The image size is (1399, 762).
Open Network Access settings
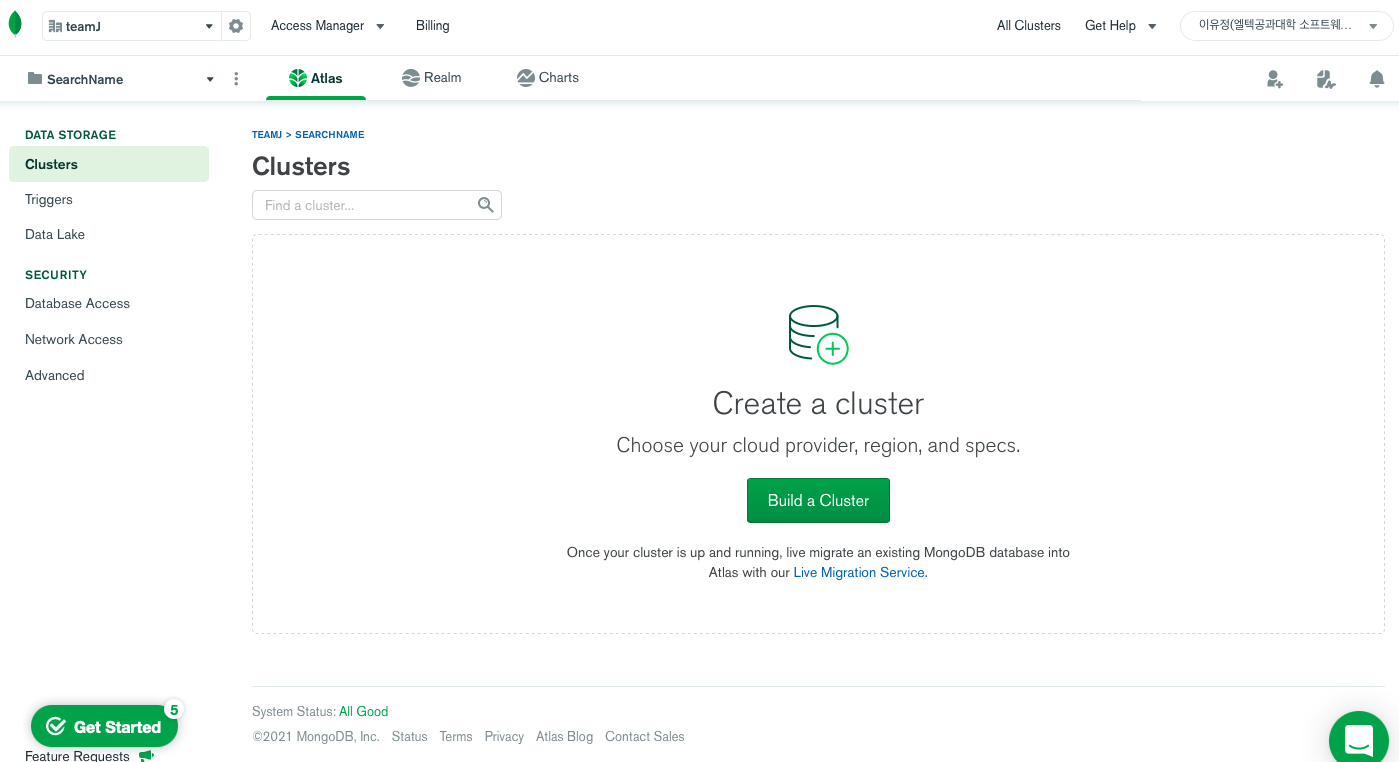click(74, 340)
